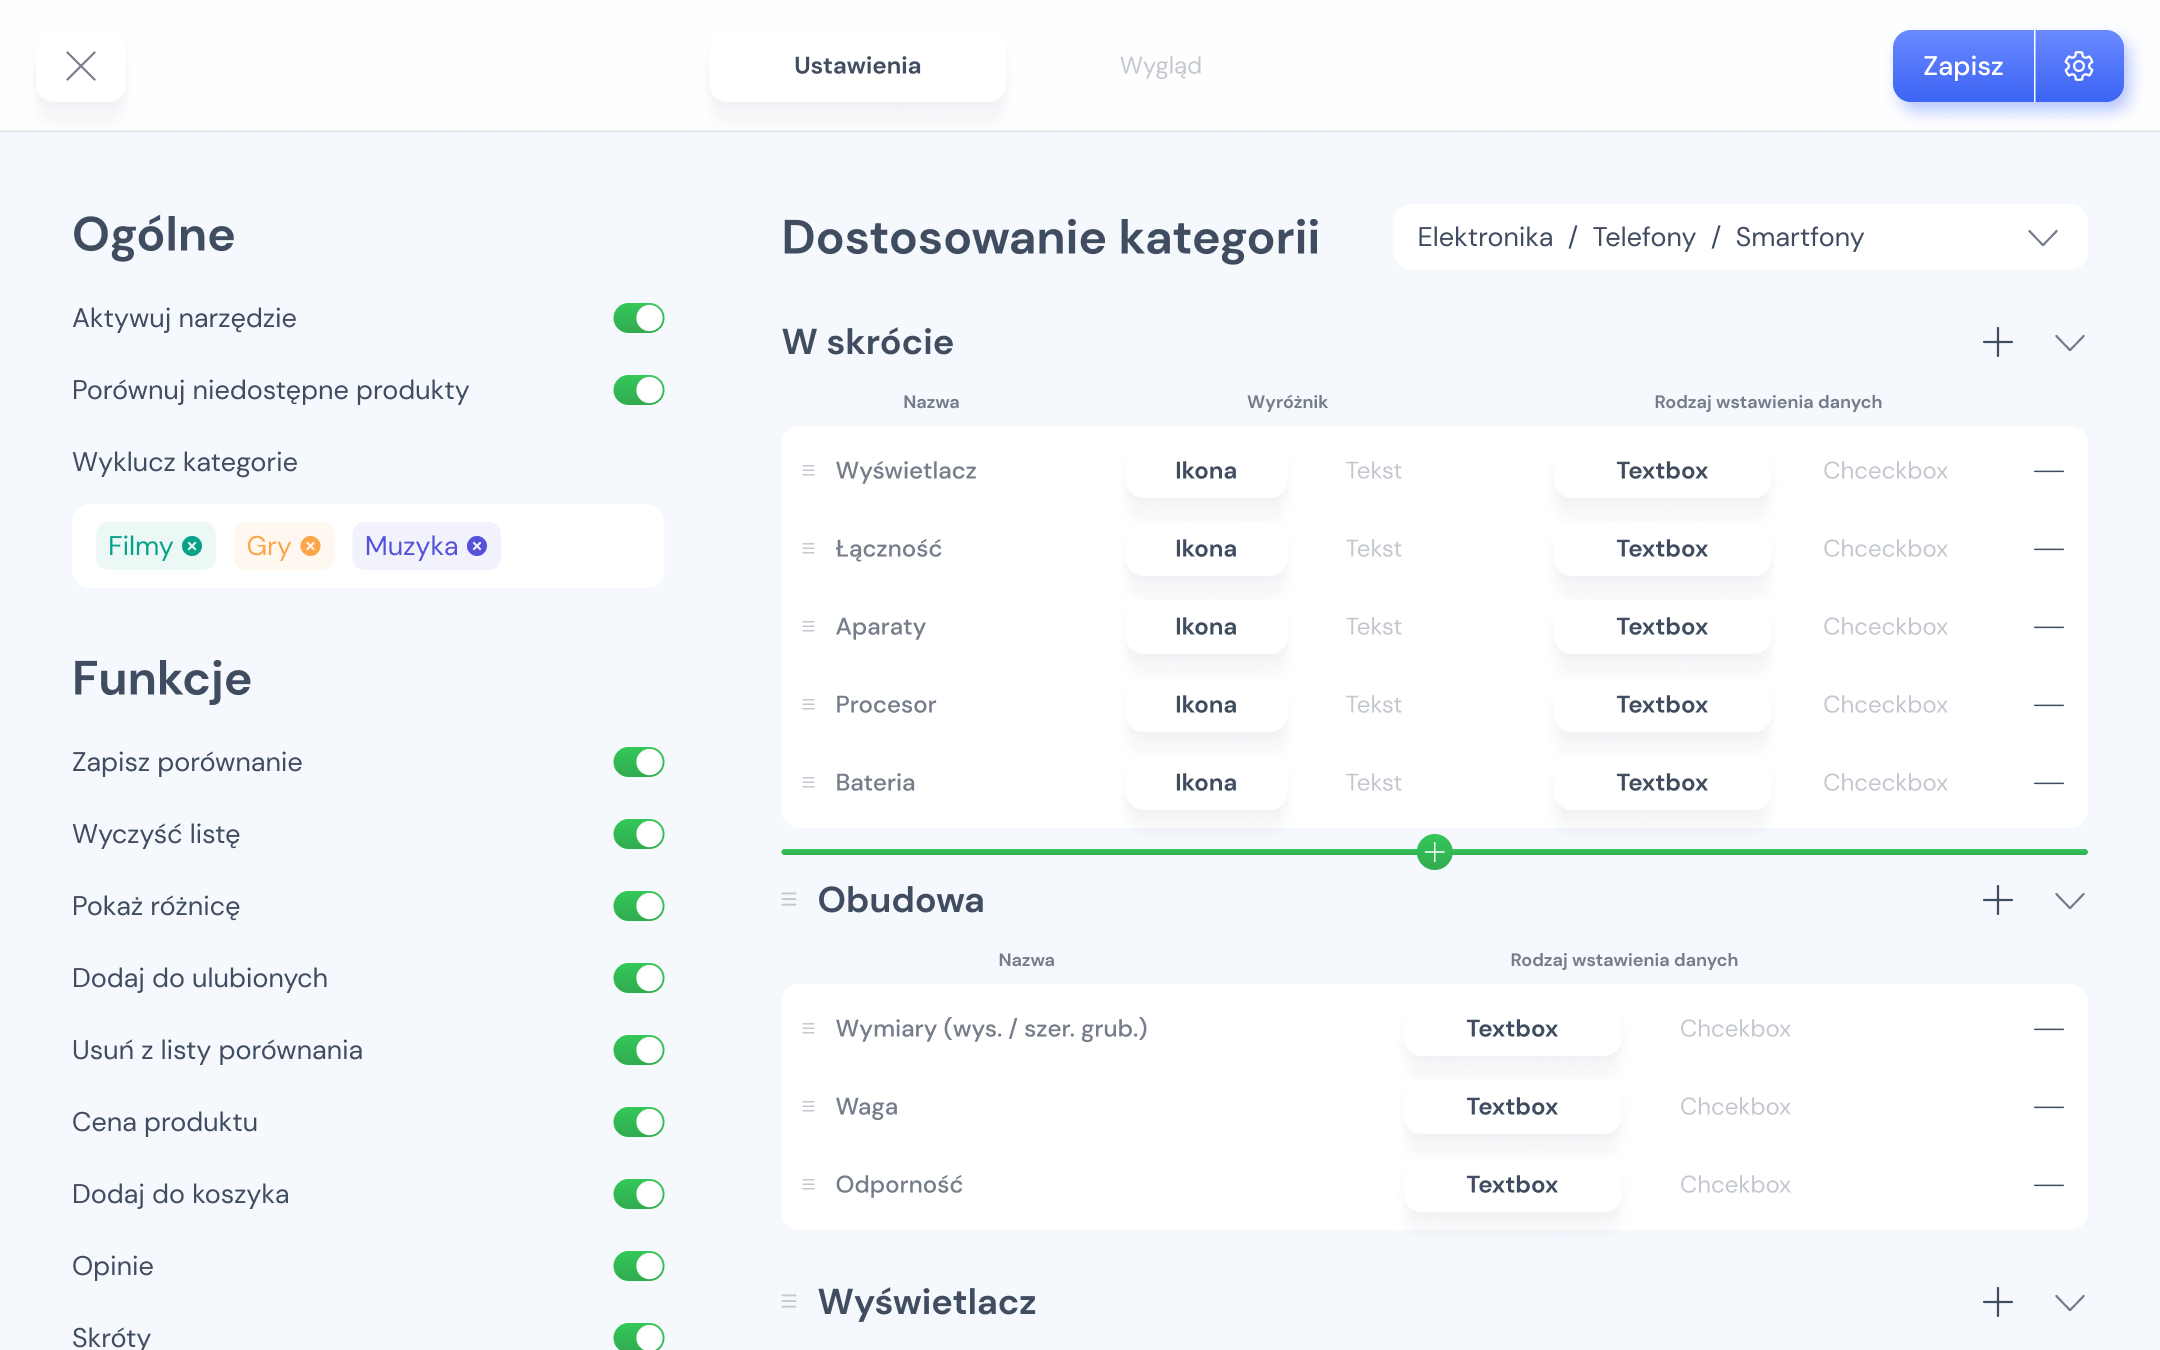The height and width of the screenshot is (1350, 2160).
Task: Turn off Dodaj do koszyka switch
Action: (x=638, y=1194)
